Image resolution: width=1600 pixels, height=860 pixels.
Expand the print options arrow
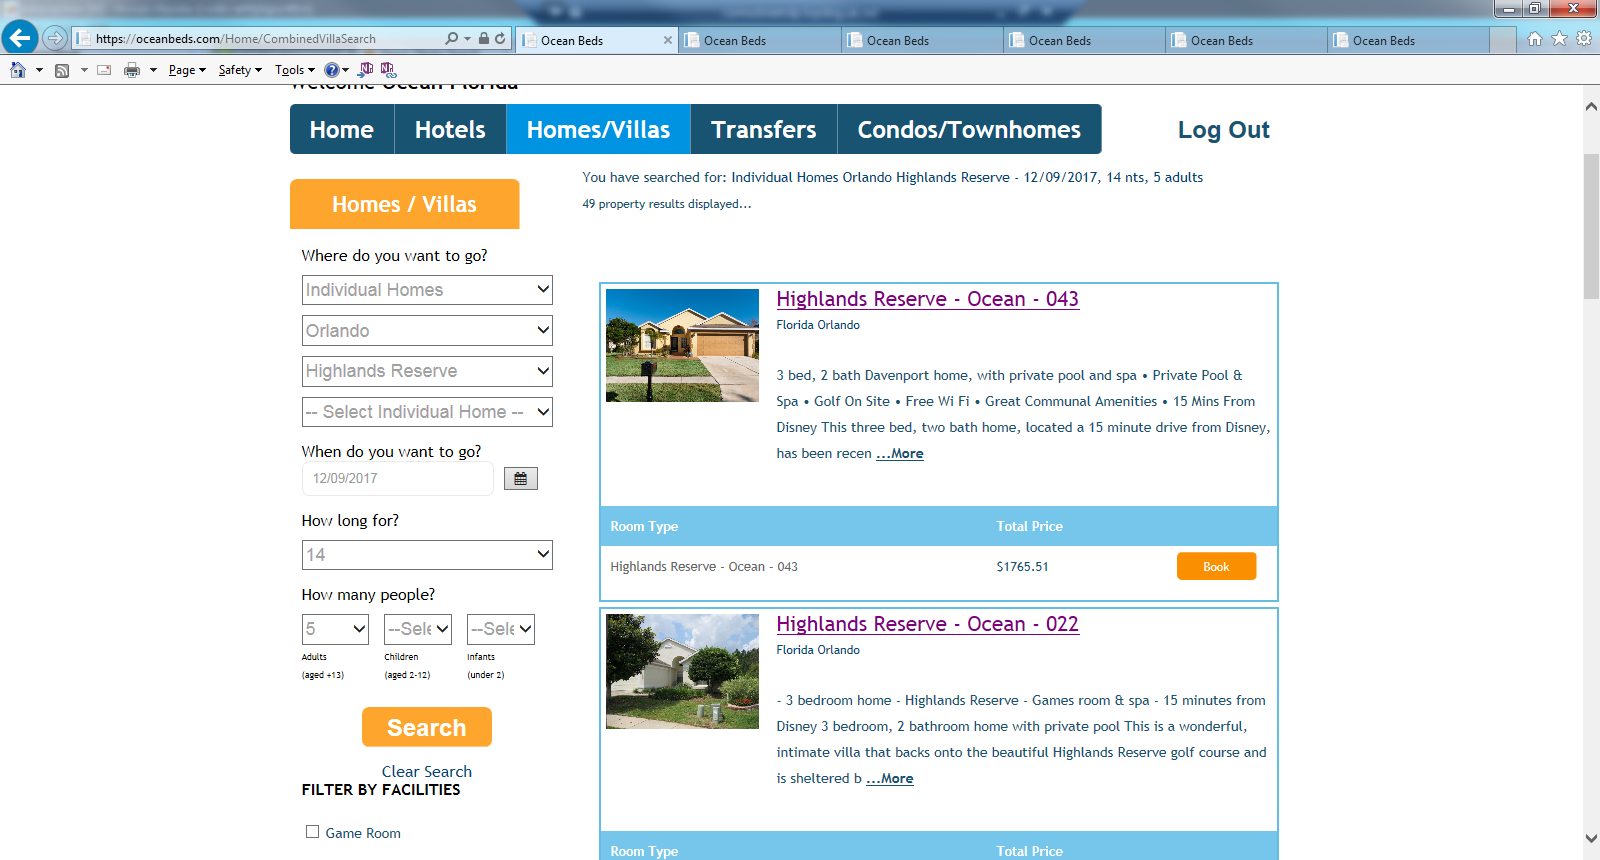[153, 70]
